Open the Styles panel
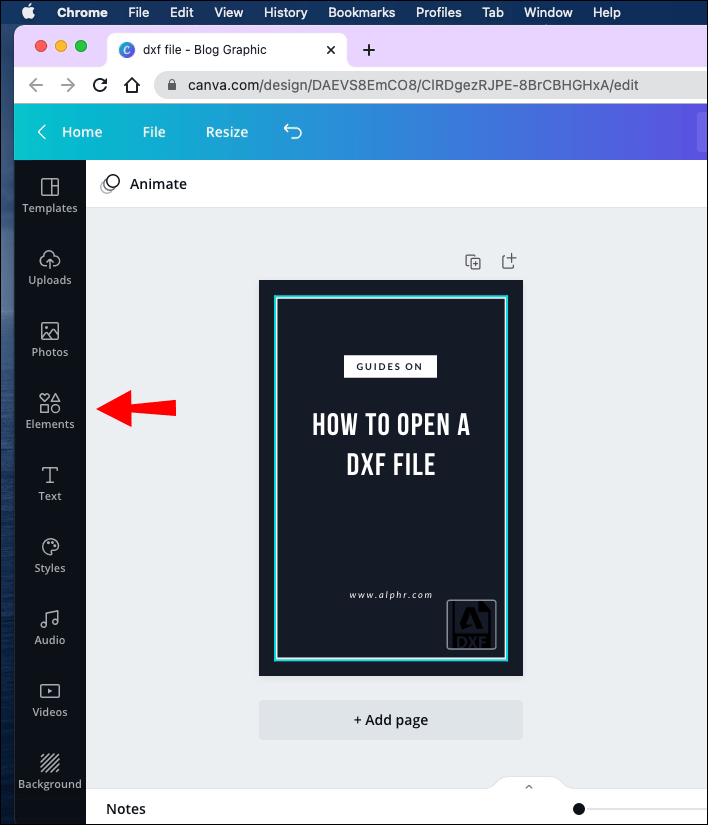 pyautogui.click(x=50, y=556)
